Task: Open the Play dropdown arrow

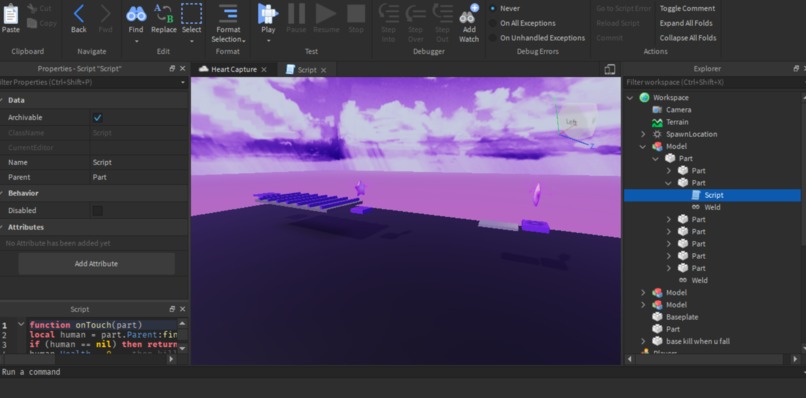Action: [x=268, y=41]
